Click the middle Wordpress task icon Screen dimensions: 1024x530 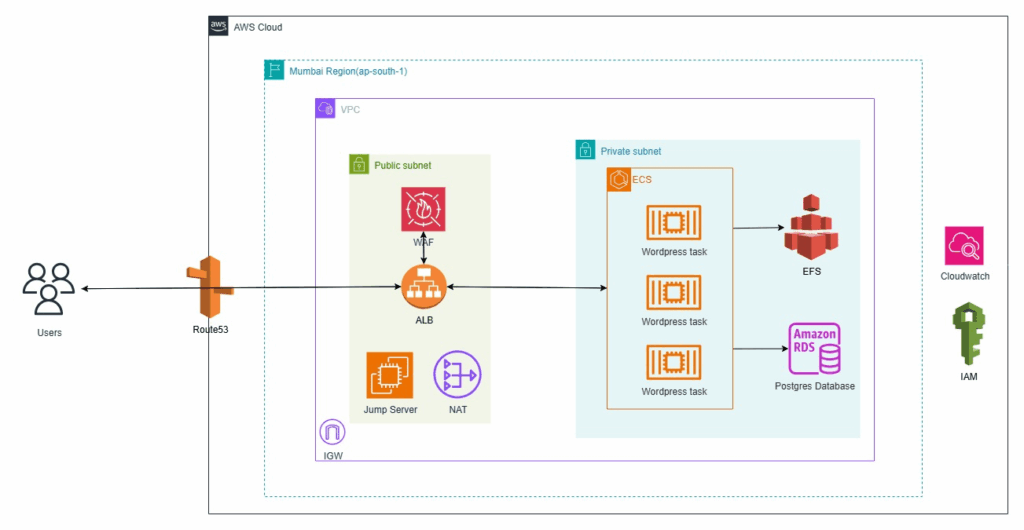(x=674, y=292)
